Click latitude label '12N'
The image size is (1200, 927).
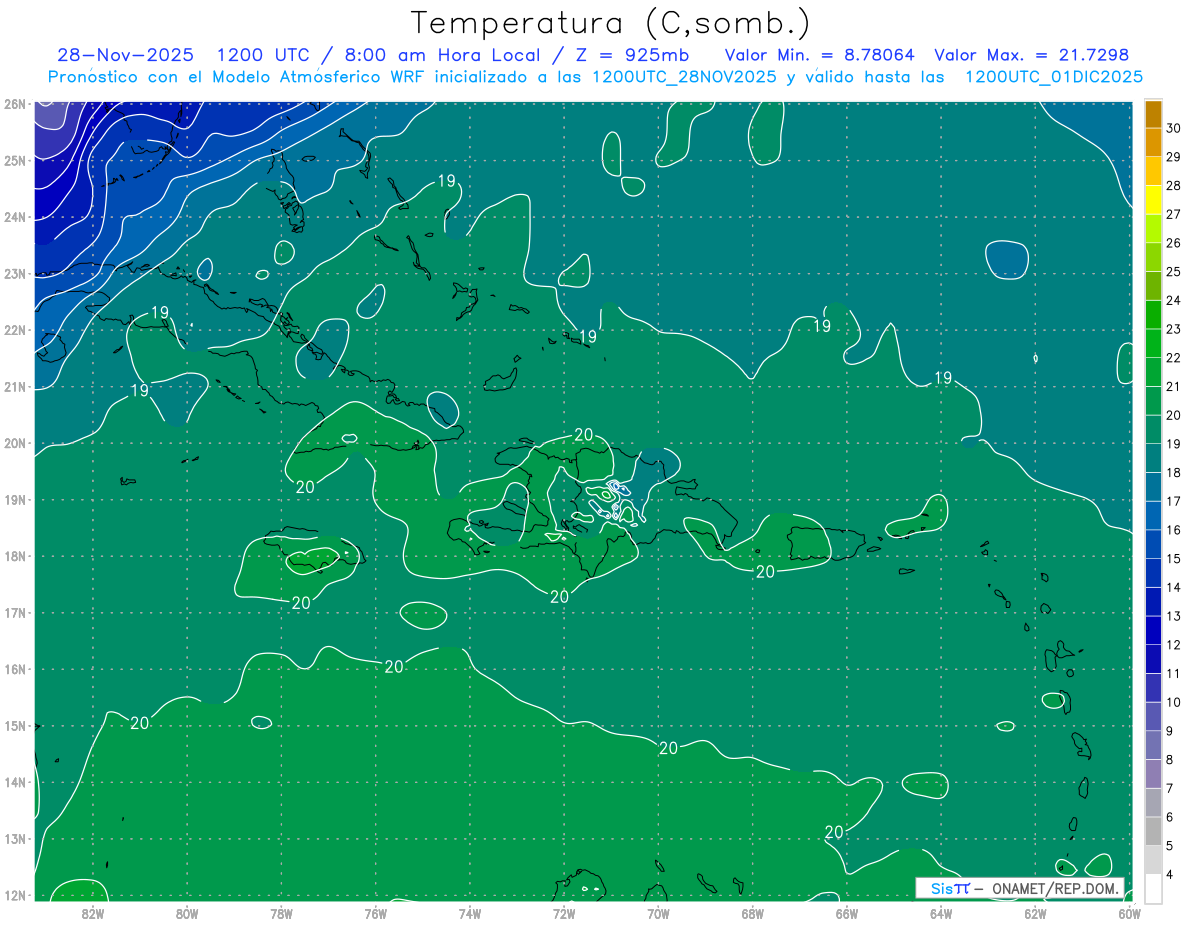pos(14,894)
